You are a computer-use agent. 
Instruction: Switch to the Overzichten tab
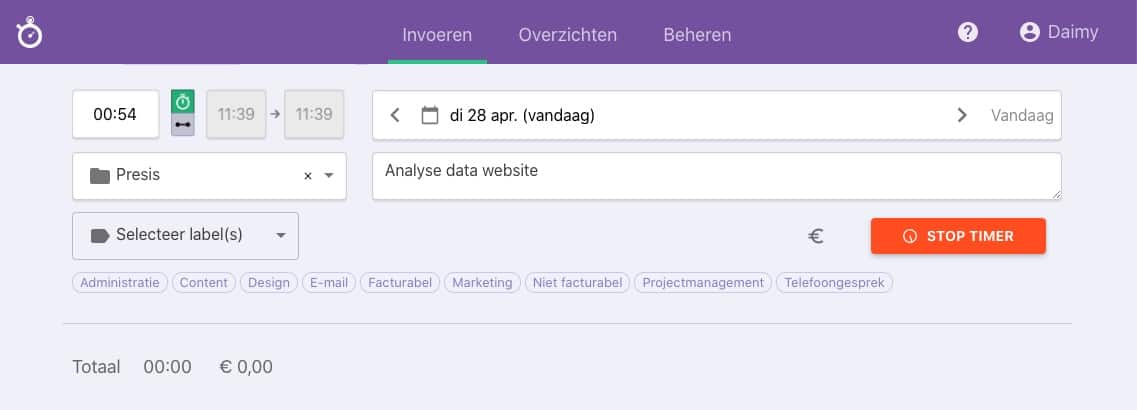click(568, 34)
